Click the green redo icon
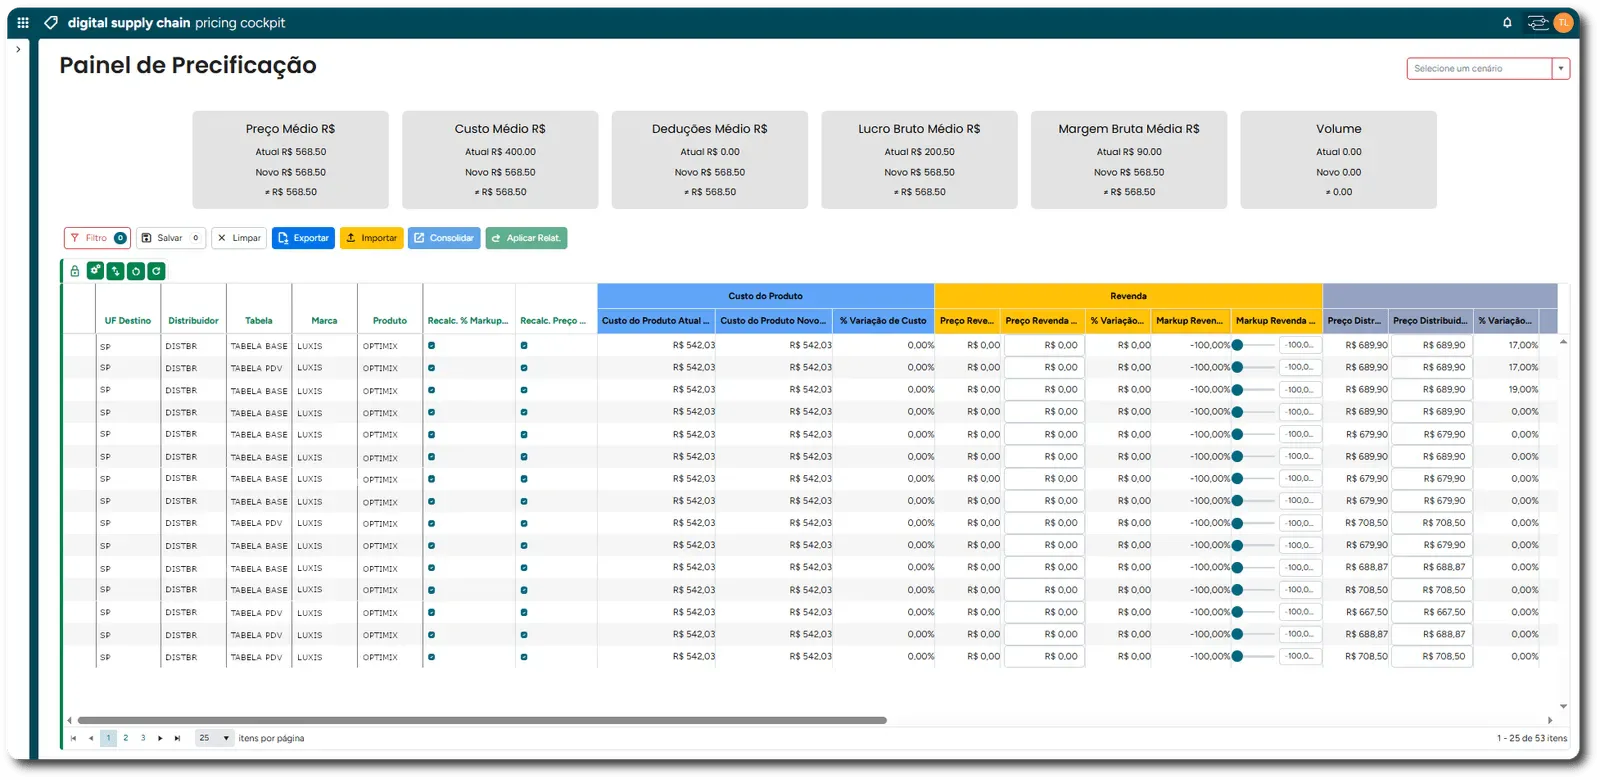The image size is (1600, 780). [x=156, y=270]
